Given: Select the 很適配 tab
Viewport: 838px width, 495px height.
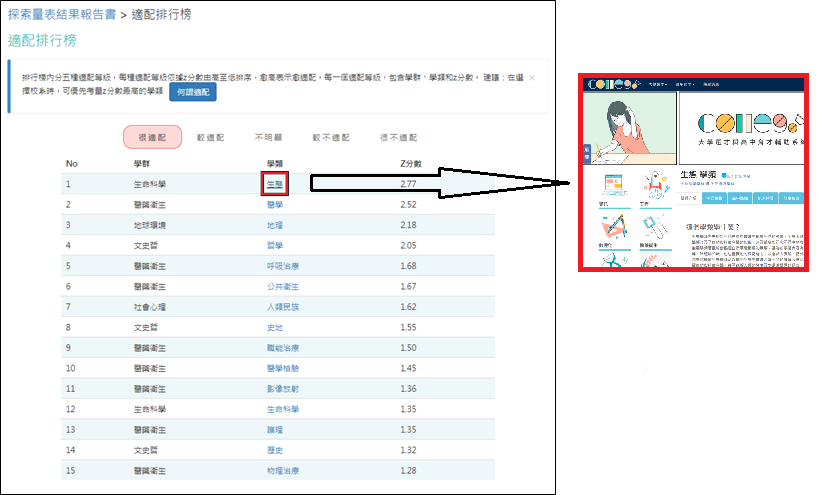Looking at the screenshot, I should pyautogui.click(x=152, y=137).
